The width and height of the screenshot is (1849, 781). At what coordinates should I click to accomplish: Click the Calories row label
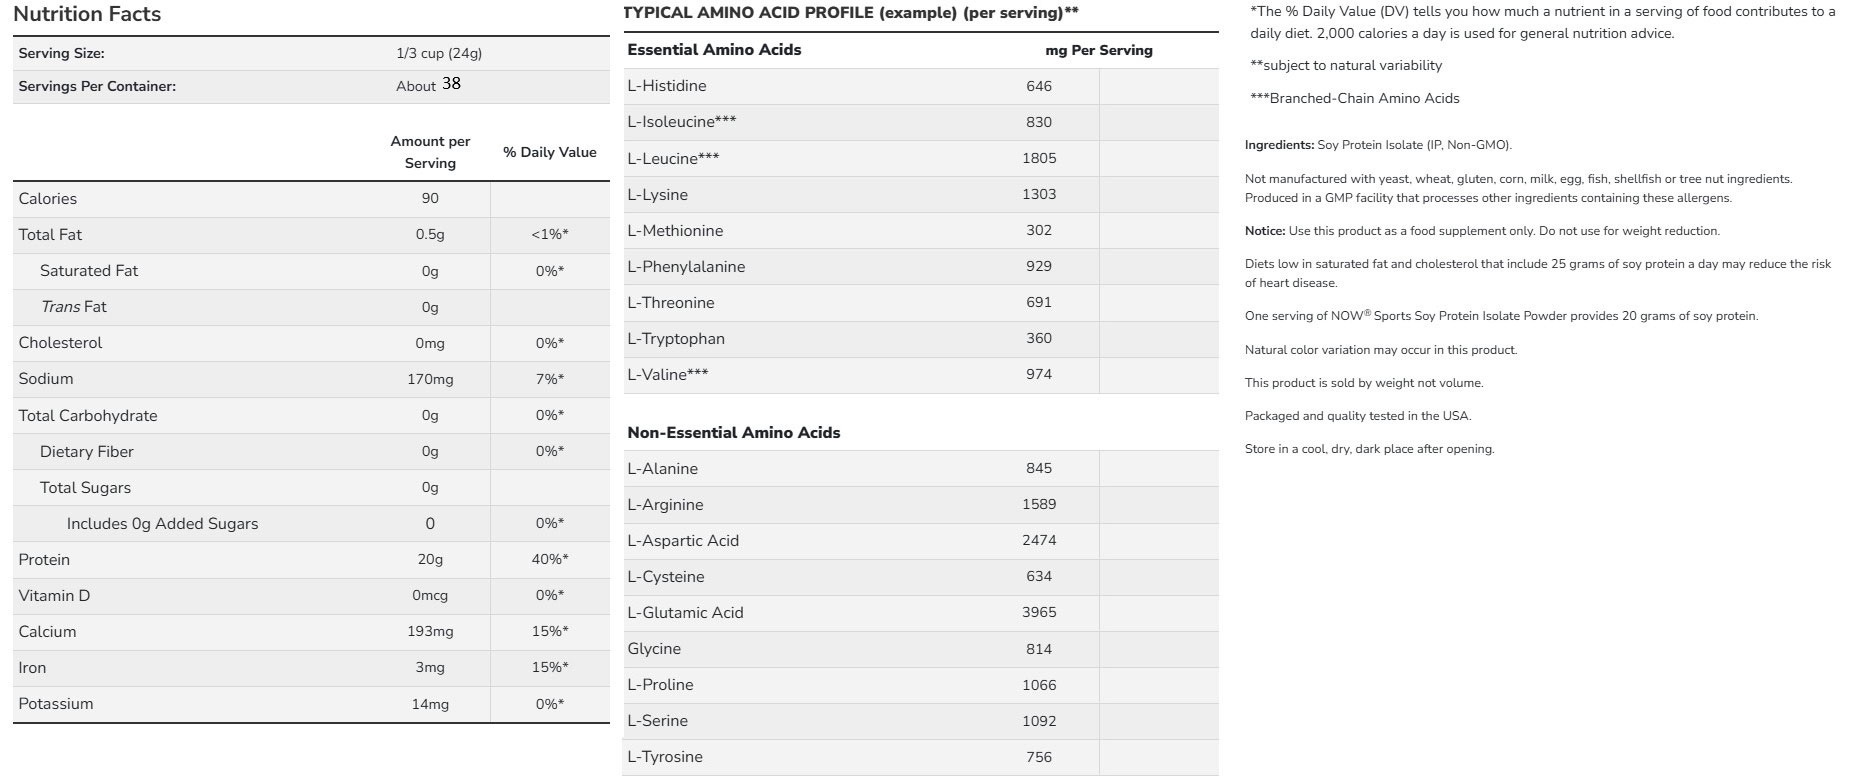point(48,199)
